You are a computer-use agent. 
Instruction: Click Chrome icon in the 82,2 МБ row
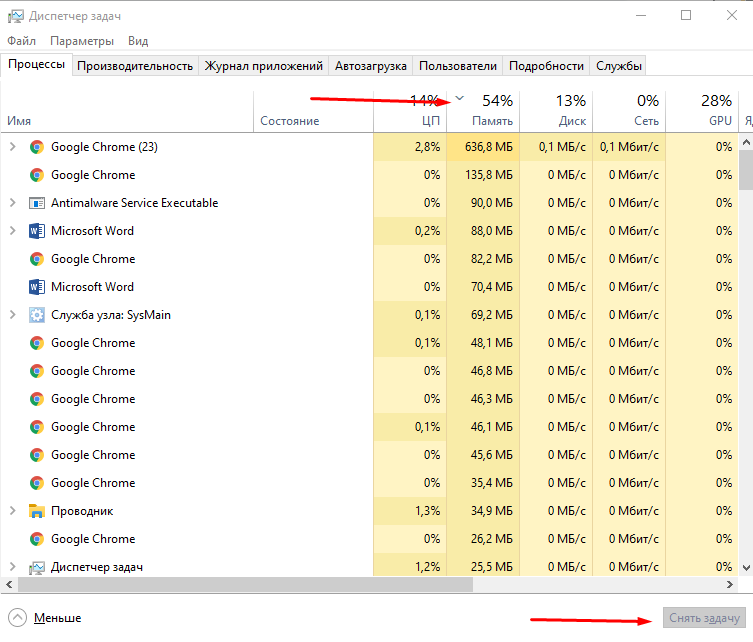pos(37,259)
